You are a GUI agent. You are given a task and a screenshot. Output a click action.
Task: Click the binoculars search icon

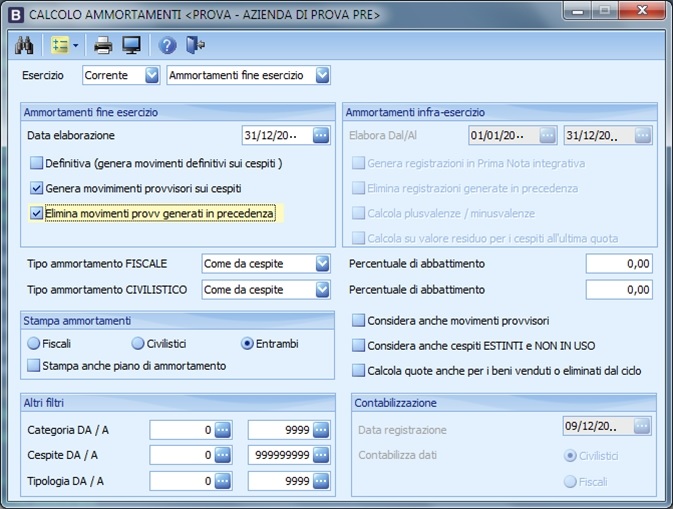(24, 45)
